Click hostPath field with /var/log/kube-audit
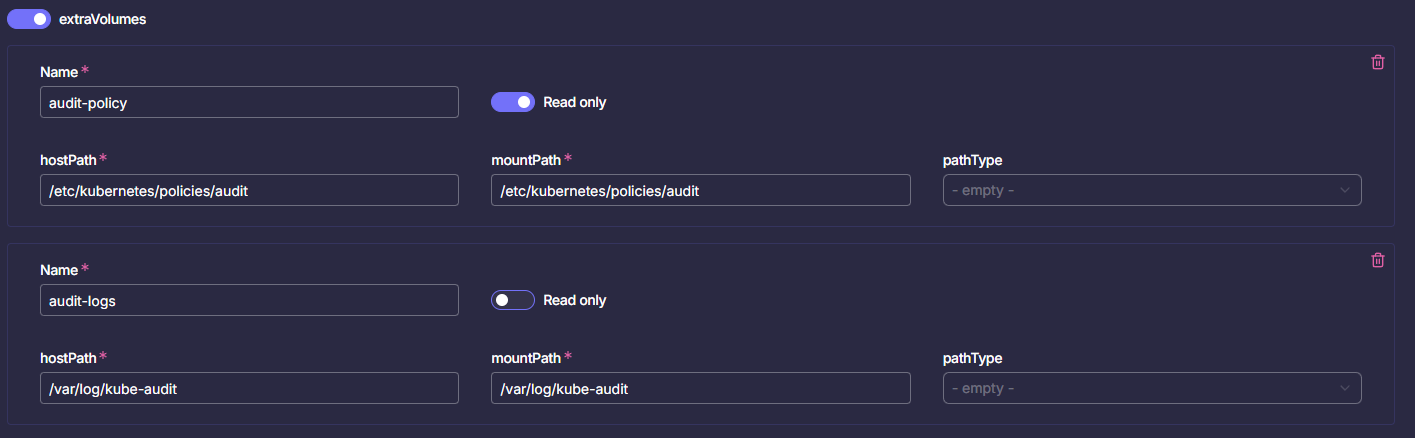 tap(249, 388)
